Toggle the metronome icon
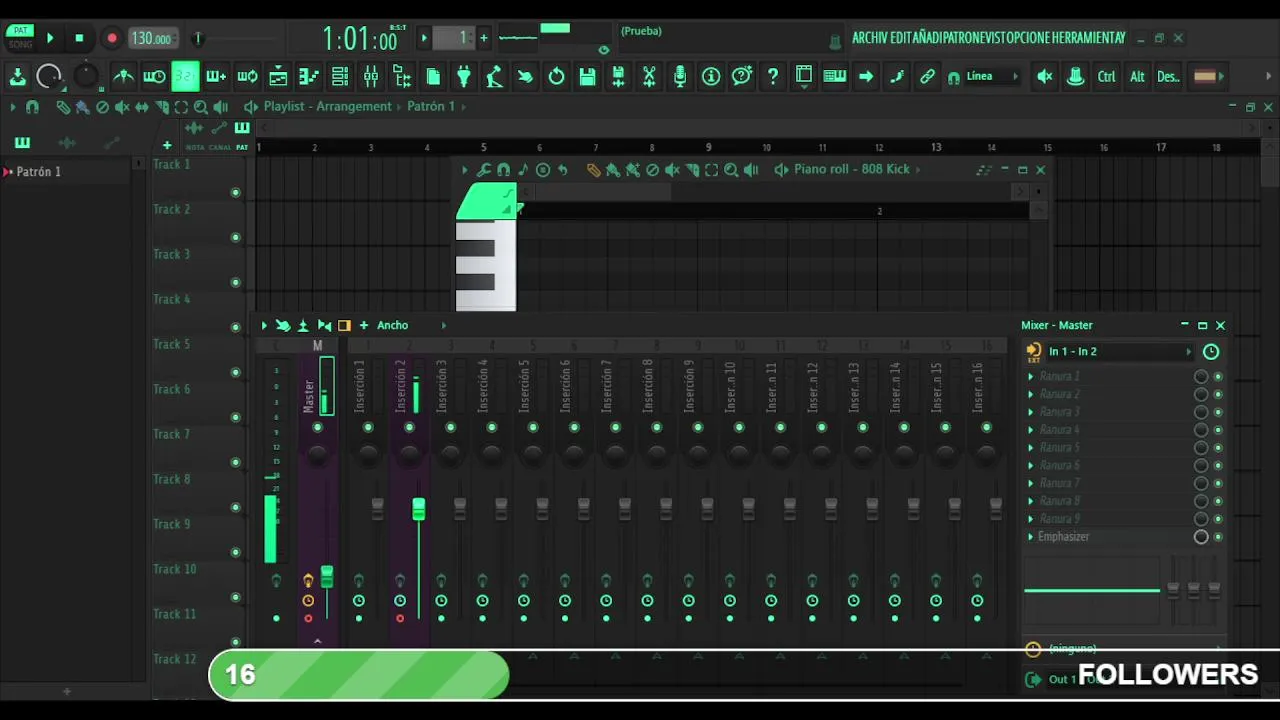The image size is (1280, 720). coord(124,76)
